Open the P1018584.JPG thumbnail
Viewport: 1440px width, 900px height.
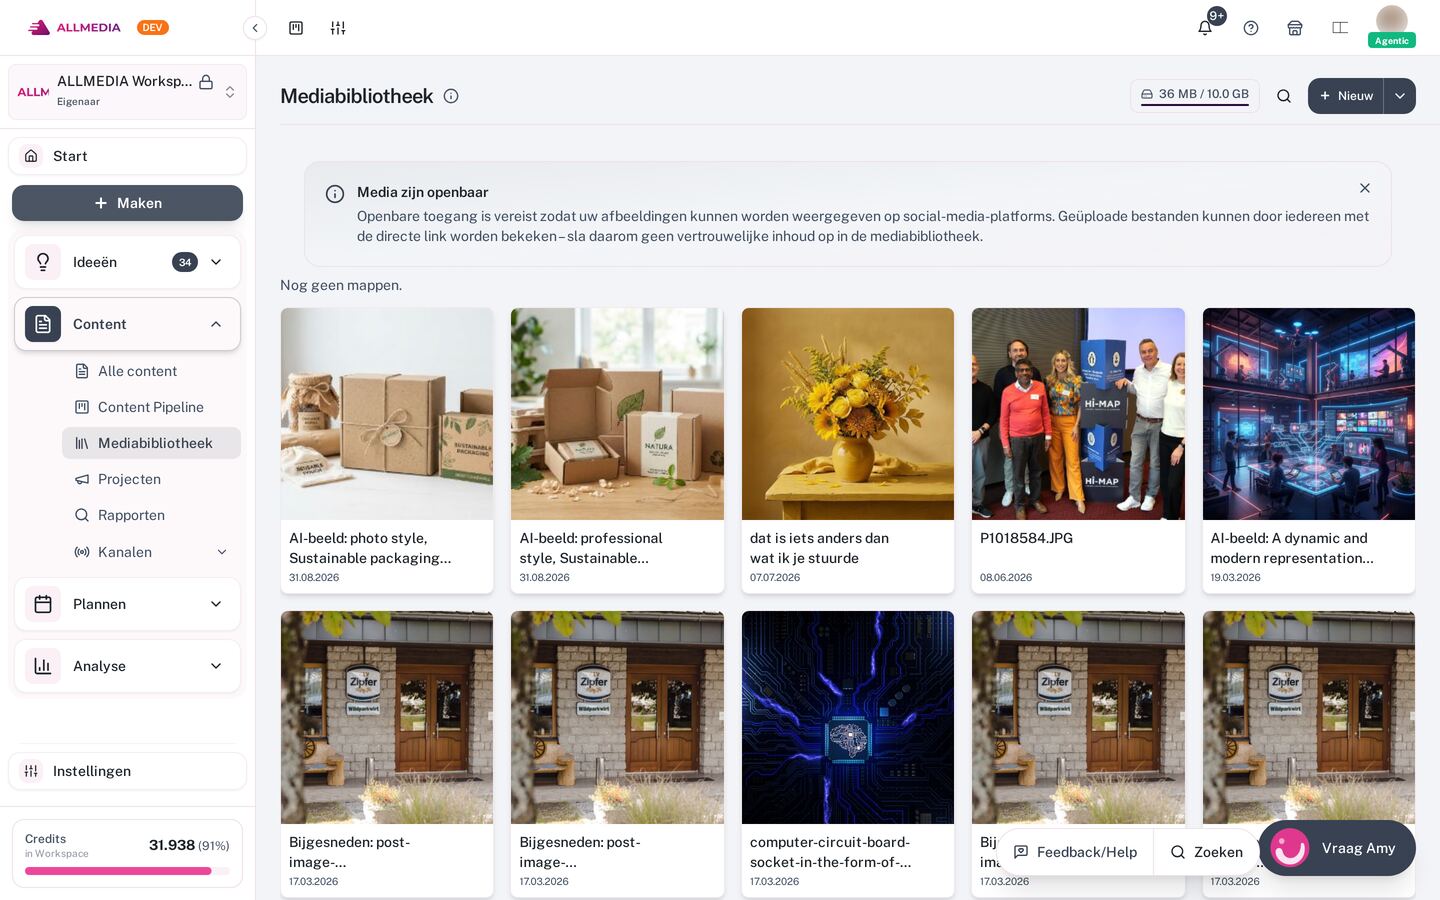coord(1078,414)
